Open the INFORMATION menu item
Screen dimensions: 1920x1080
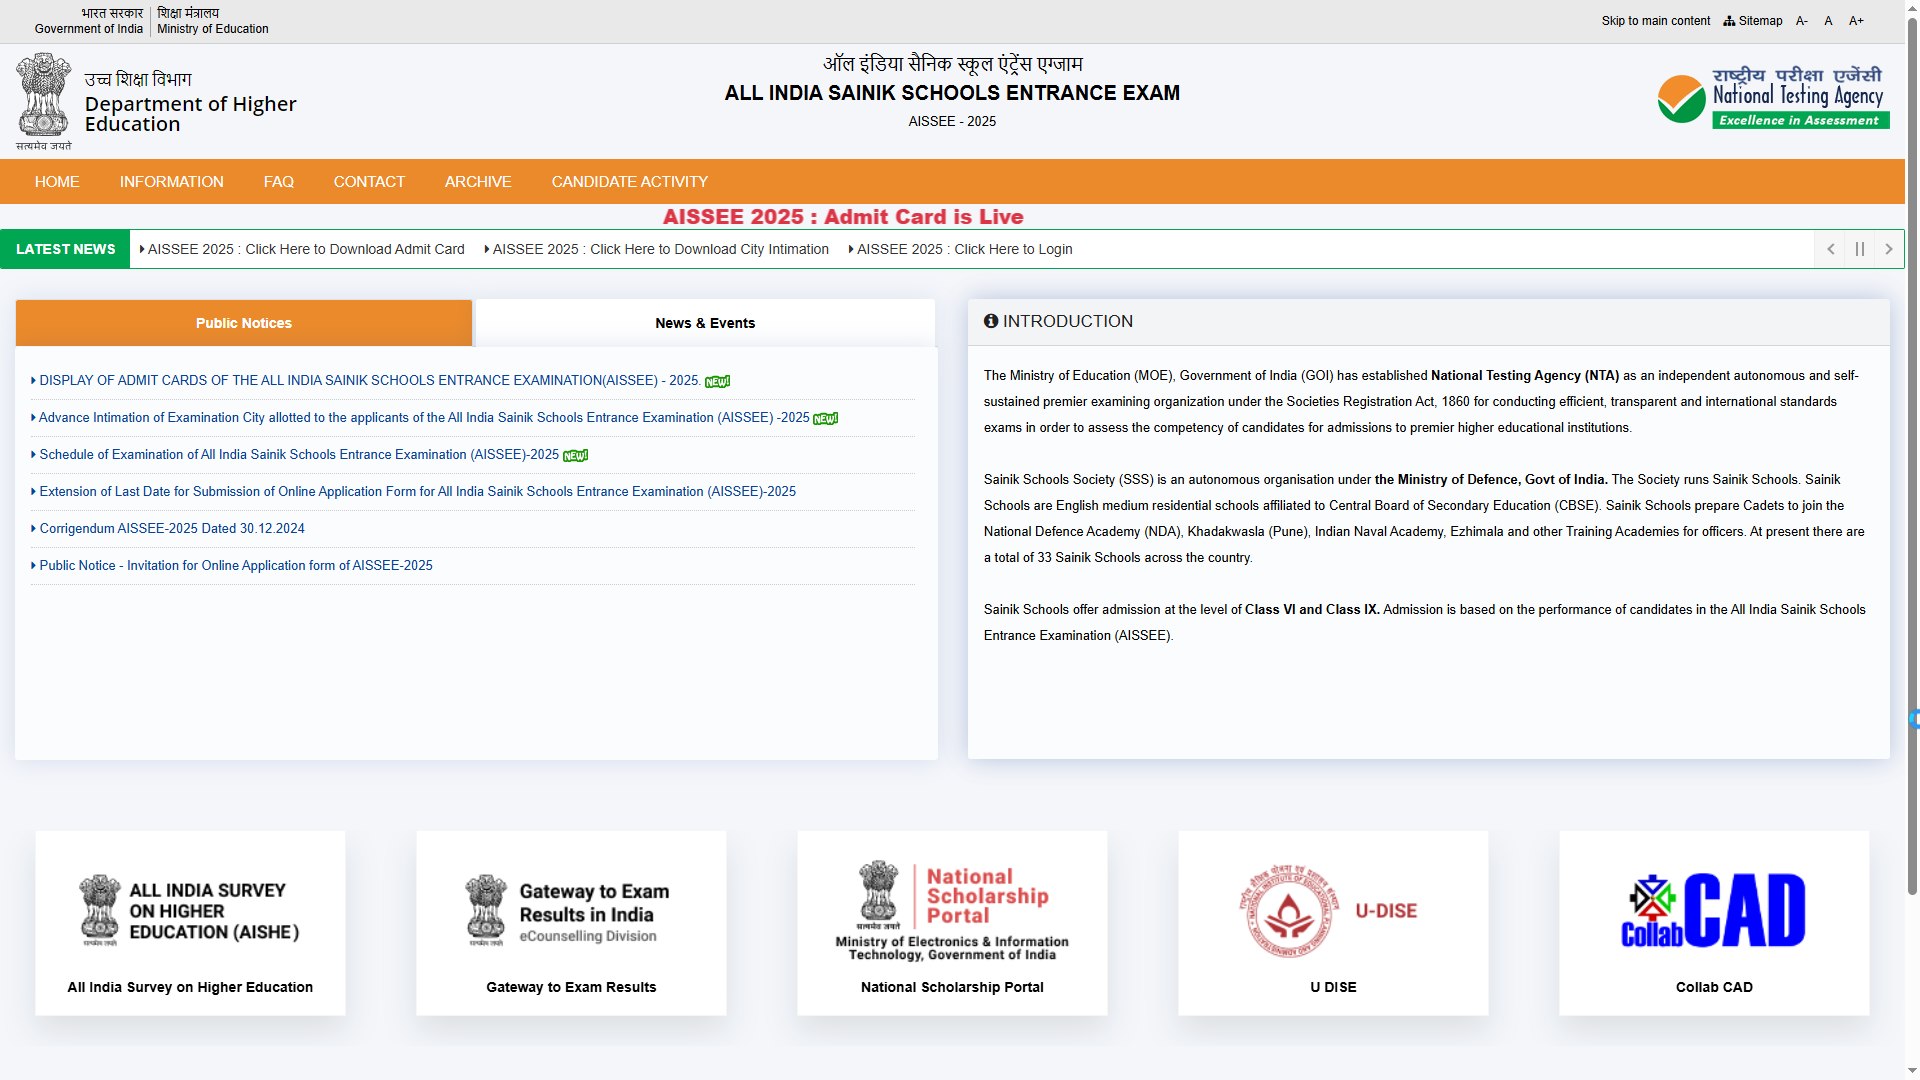[172, 182]
